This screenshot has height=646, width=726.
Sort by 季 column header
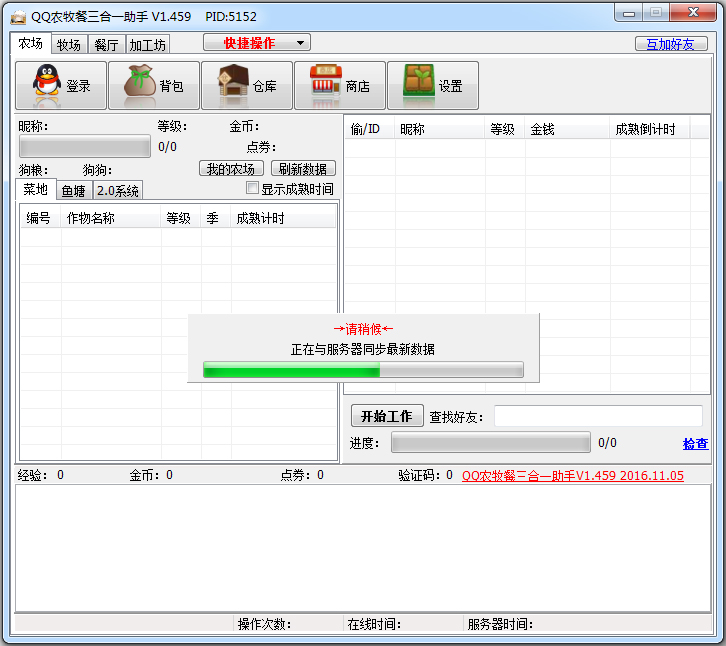(x=216, y=218)
